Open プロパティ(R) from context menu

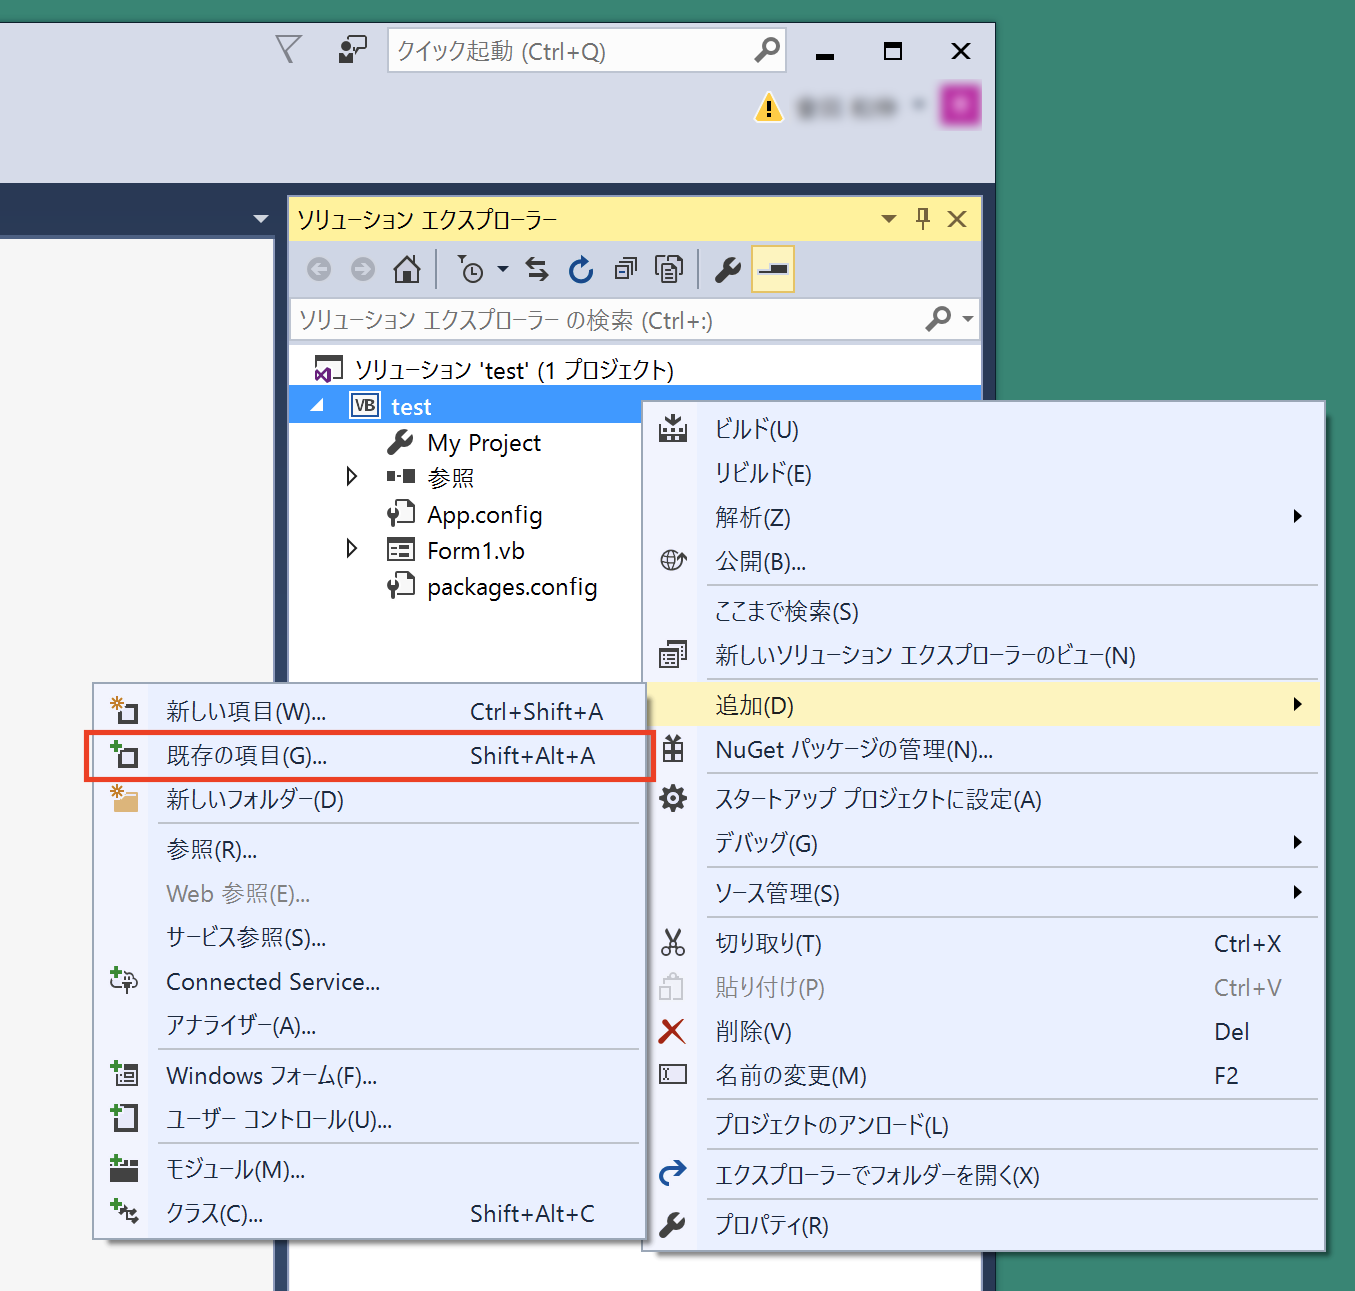(984, 1225)
